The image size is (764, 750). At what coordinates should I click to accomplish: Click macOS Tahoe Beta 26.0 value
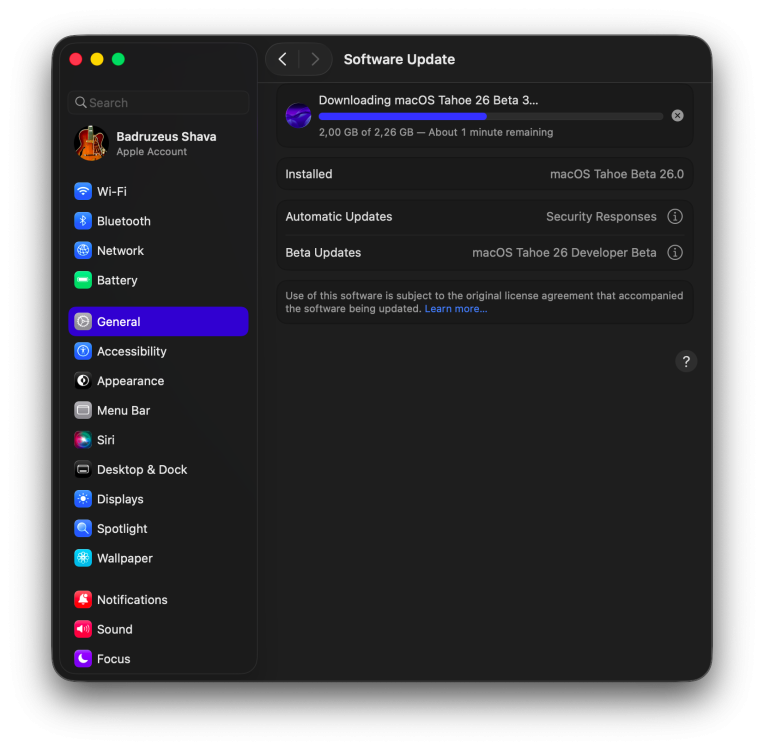(x=617, y=174)
